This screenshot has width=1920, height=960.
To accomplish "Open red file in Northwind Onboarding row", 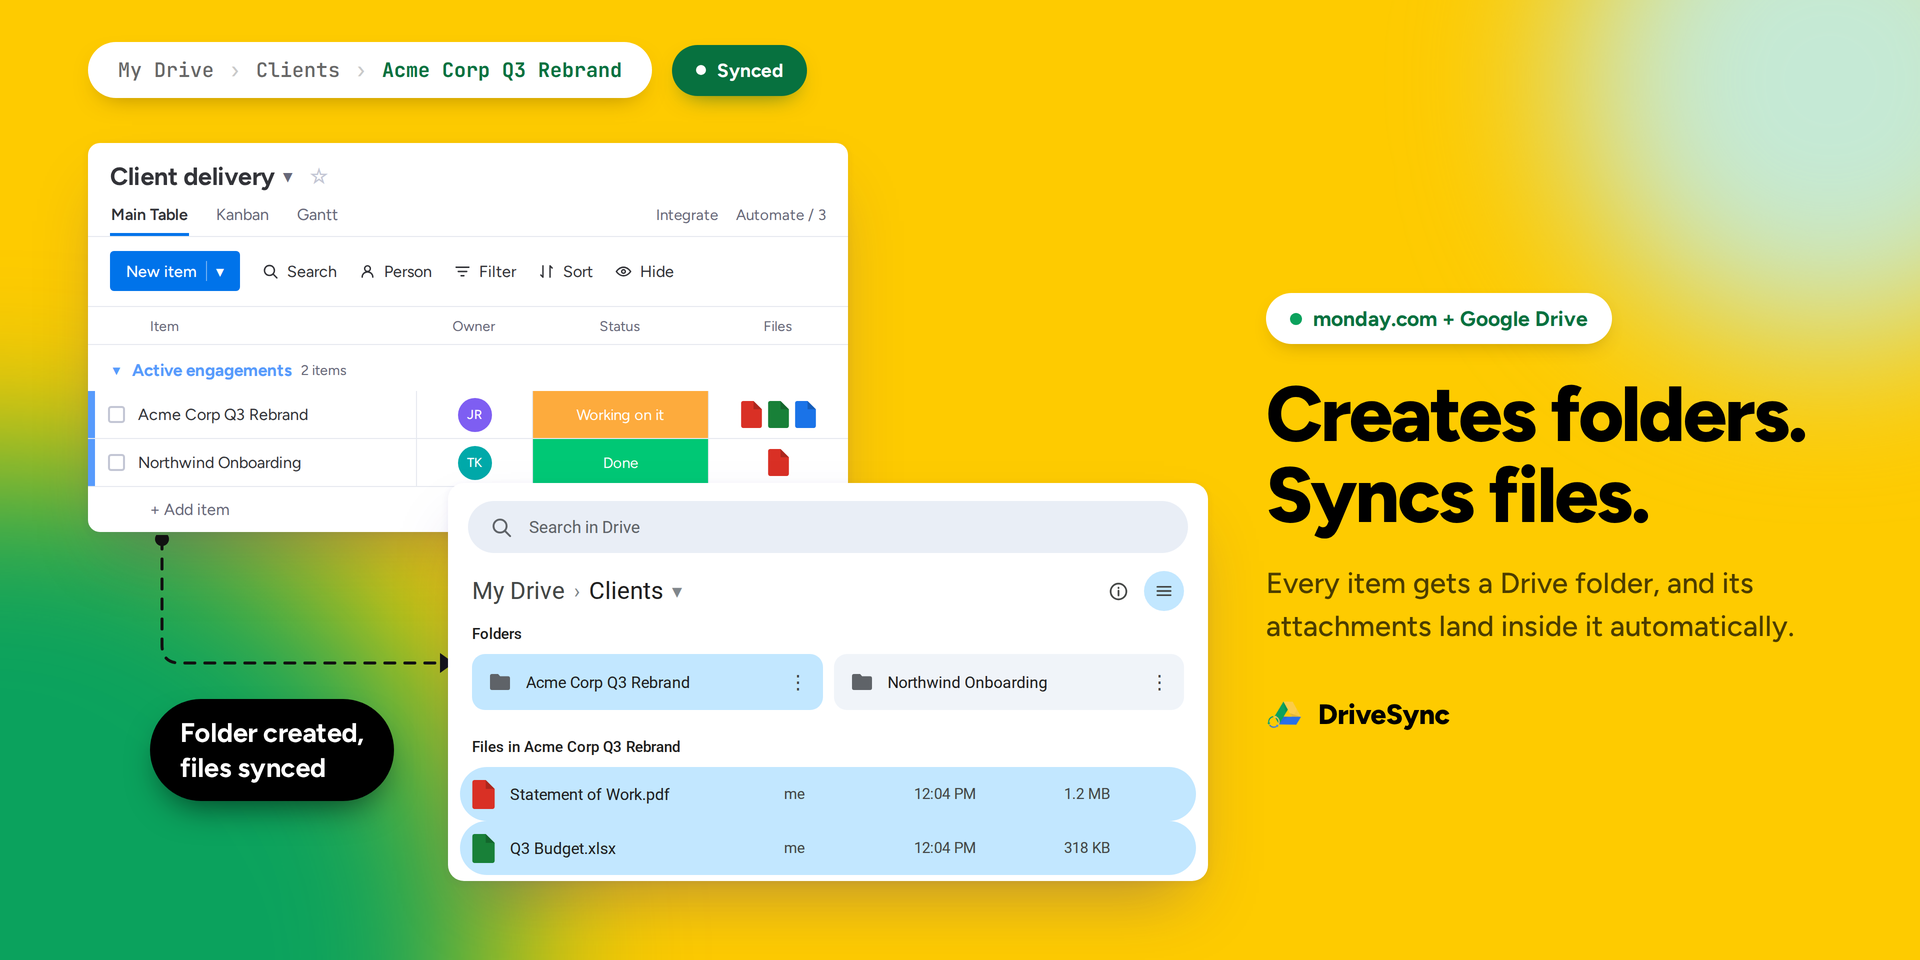I will 778,462.
